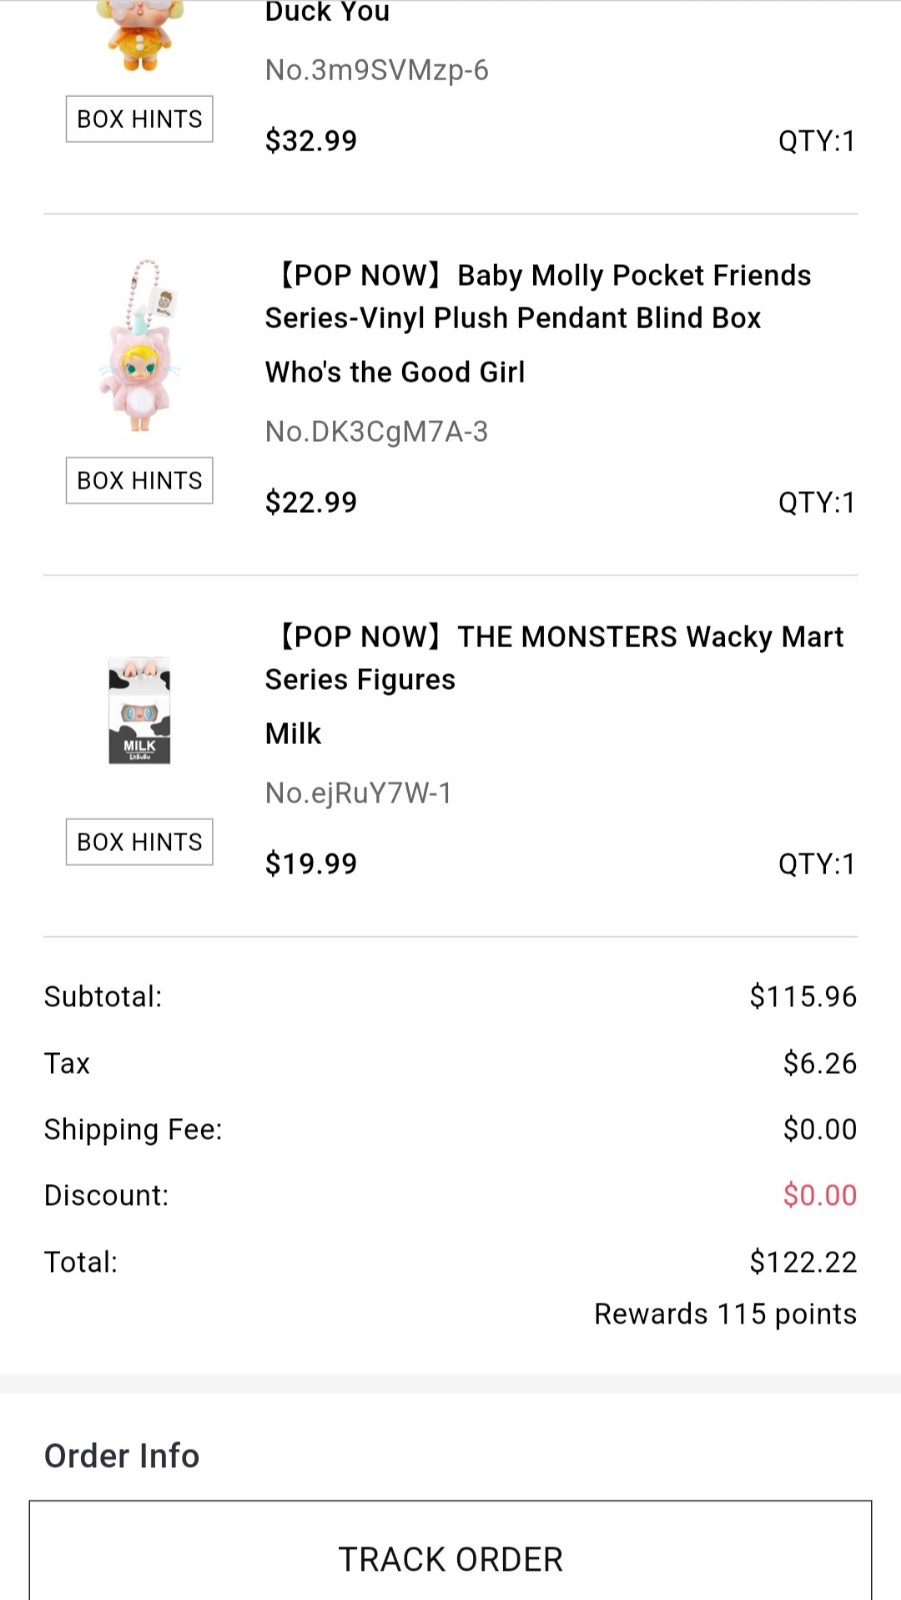
Task: Tap item number No.ejRuY7W-1
Action: [x=358, y=793]
